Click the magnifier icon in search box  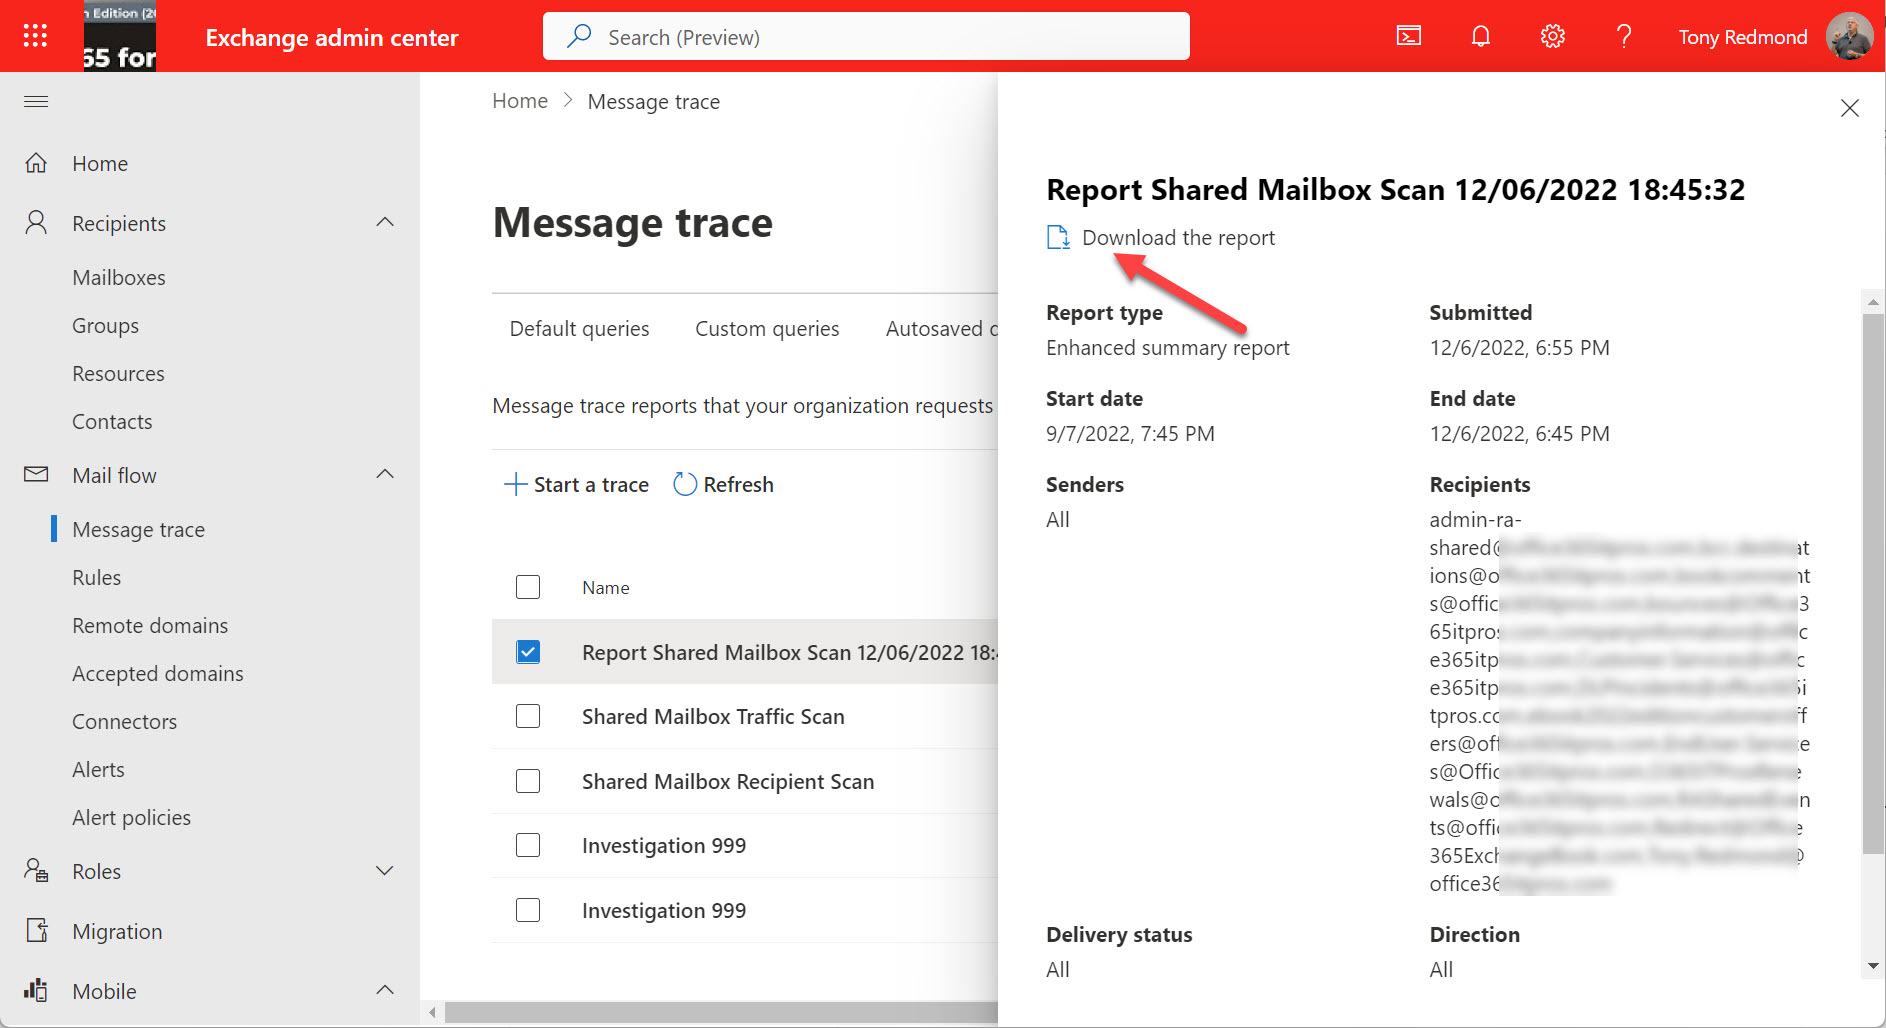579,36
